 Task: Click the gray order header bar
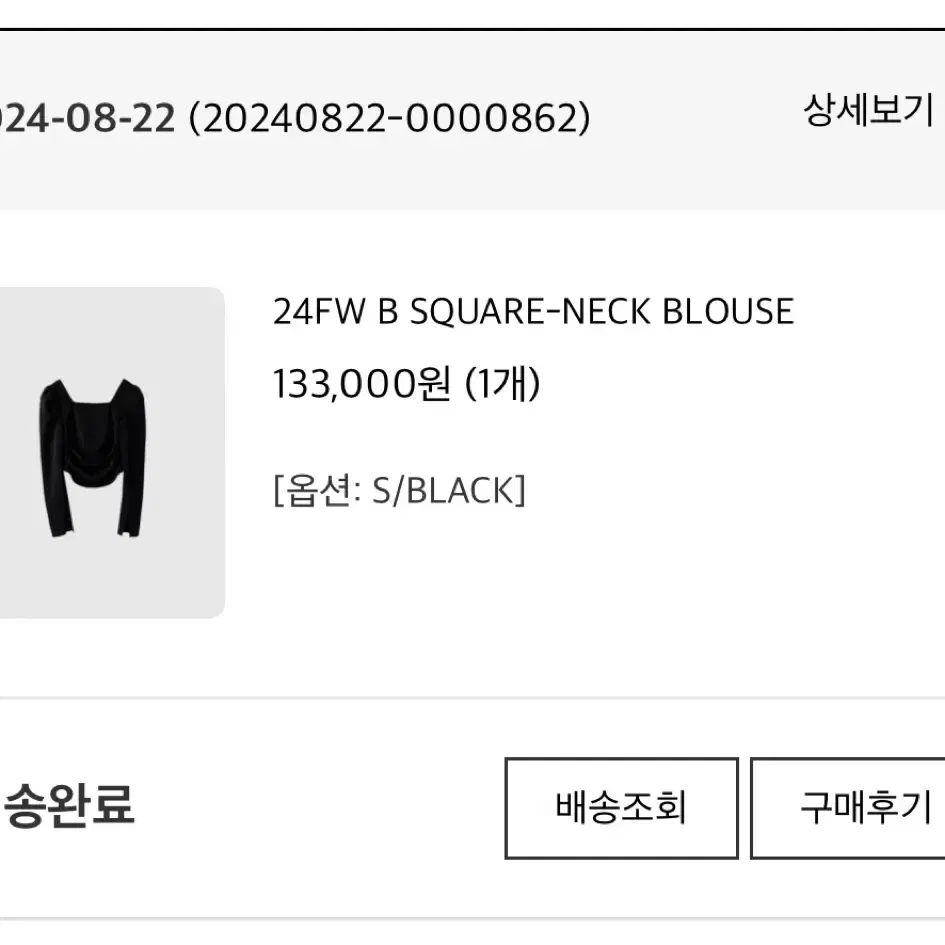(472, 121)
